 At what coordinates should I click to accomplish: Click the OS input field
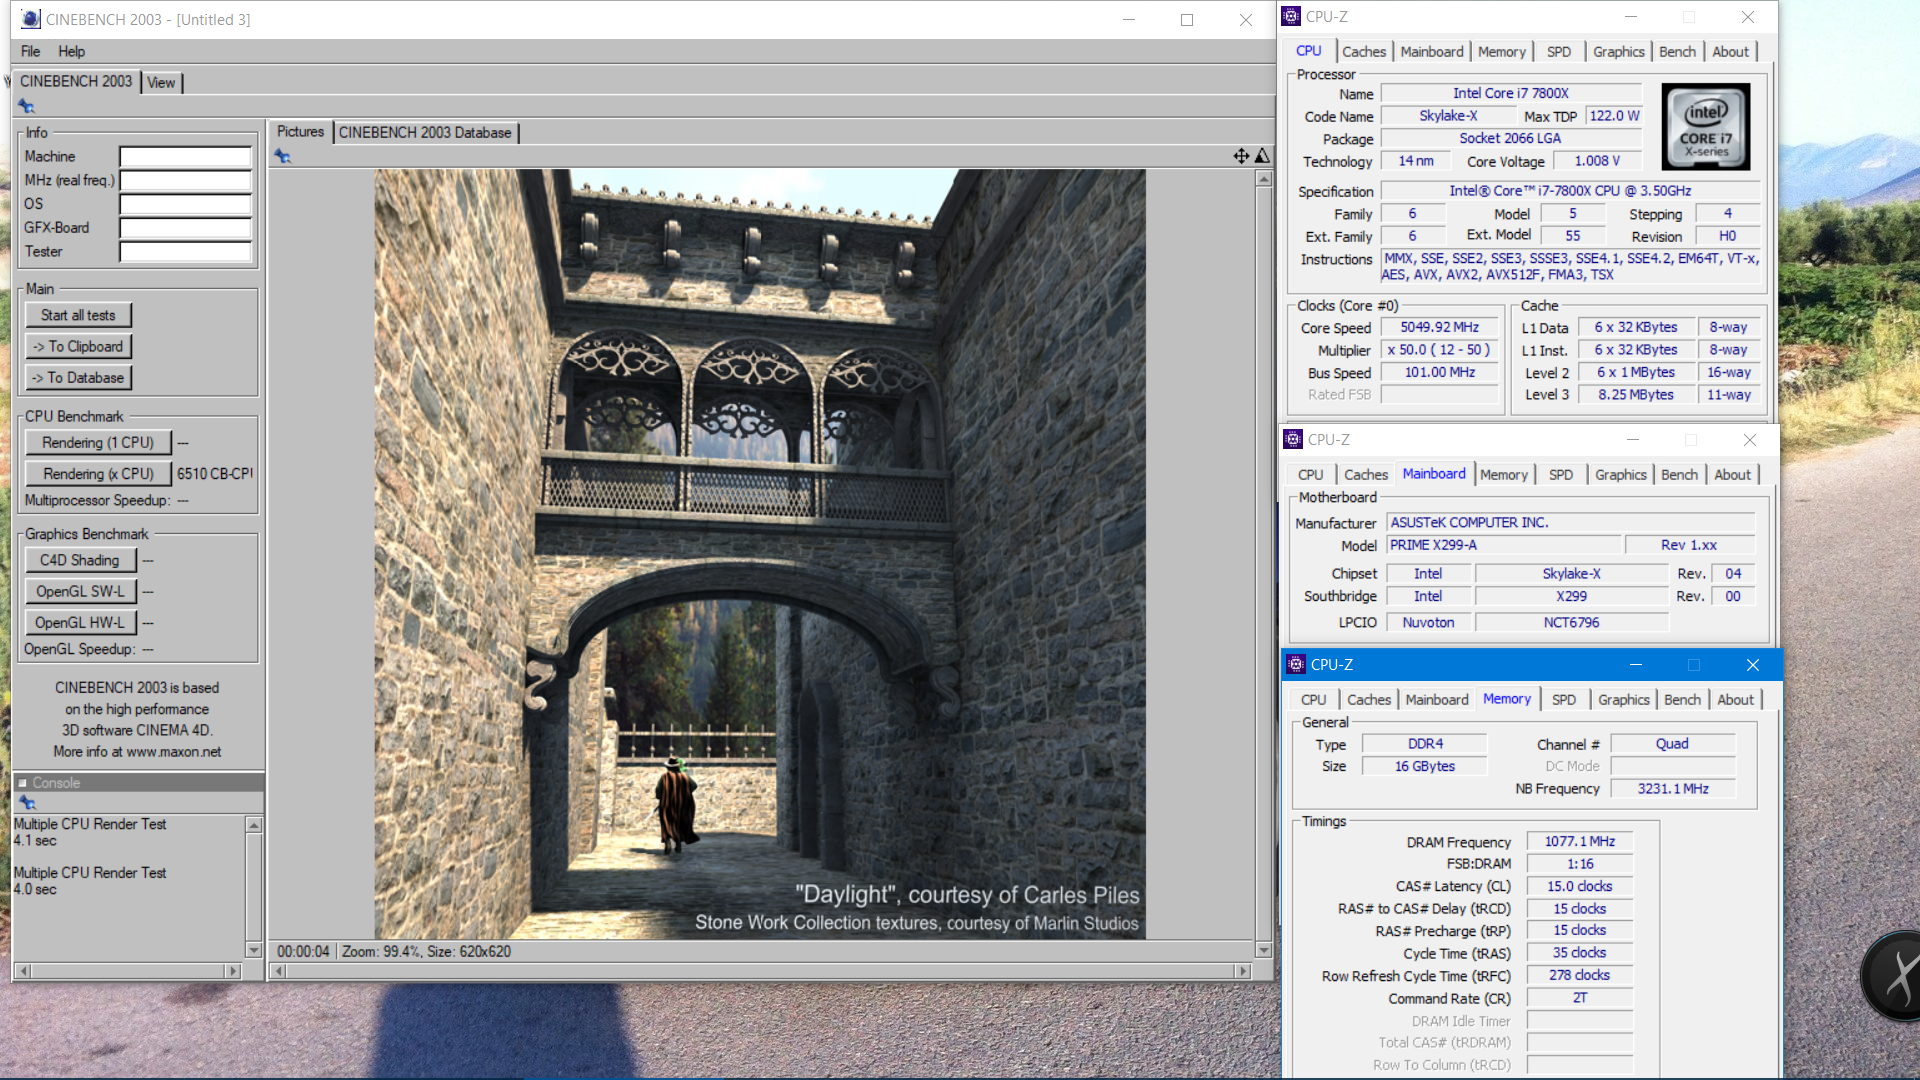coord(185,204)
